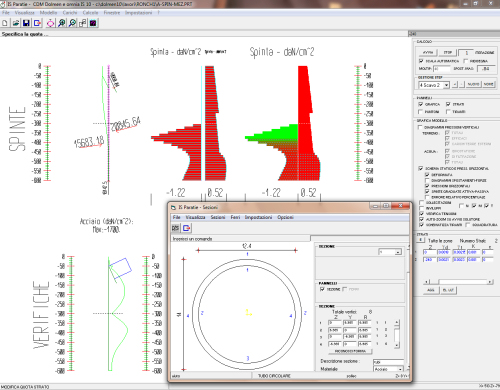Screen dimensions: 500x390
Task: Toggle the Sezione checkbox in Sezioni window
Action: click(322, 289)
